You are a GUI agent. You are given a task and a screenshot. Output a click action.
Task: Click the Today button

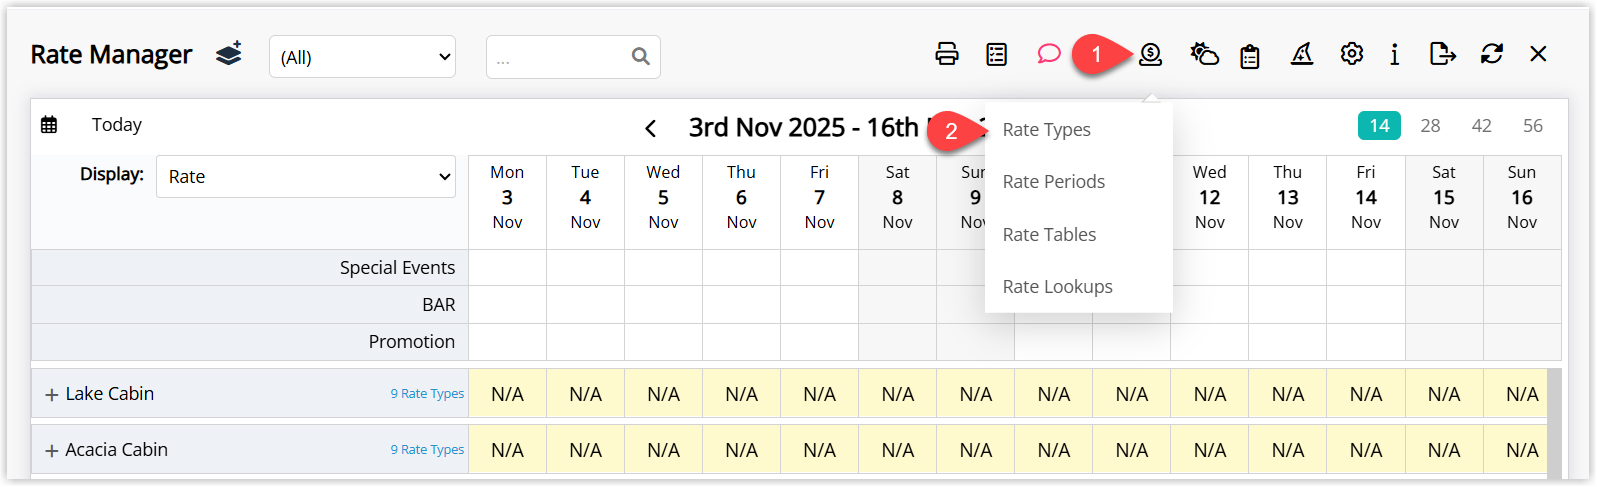coord(117,125)
